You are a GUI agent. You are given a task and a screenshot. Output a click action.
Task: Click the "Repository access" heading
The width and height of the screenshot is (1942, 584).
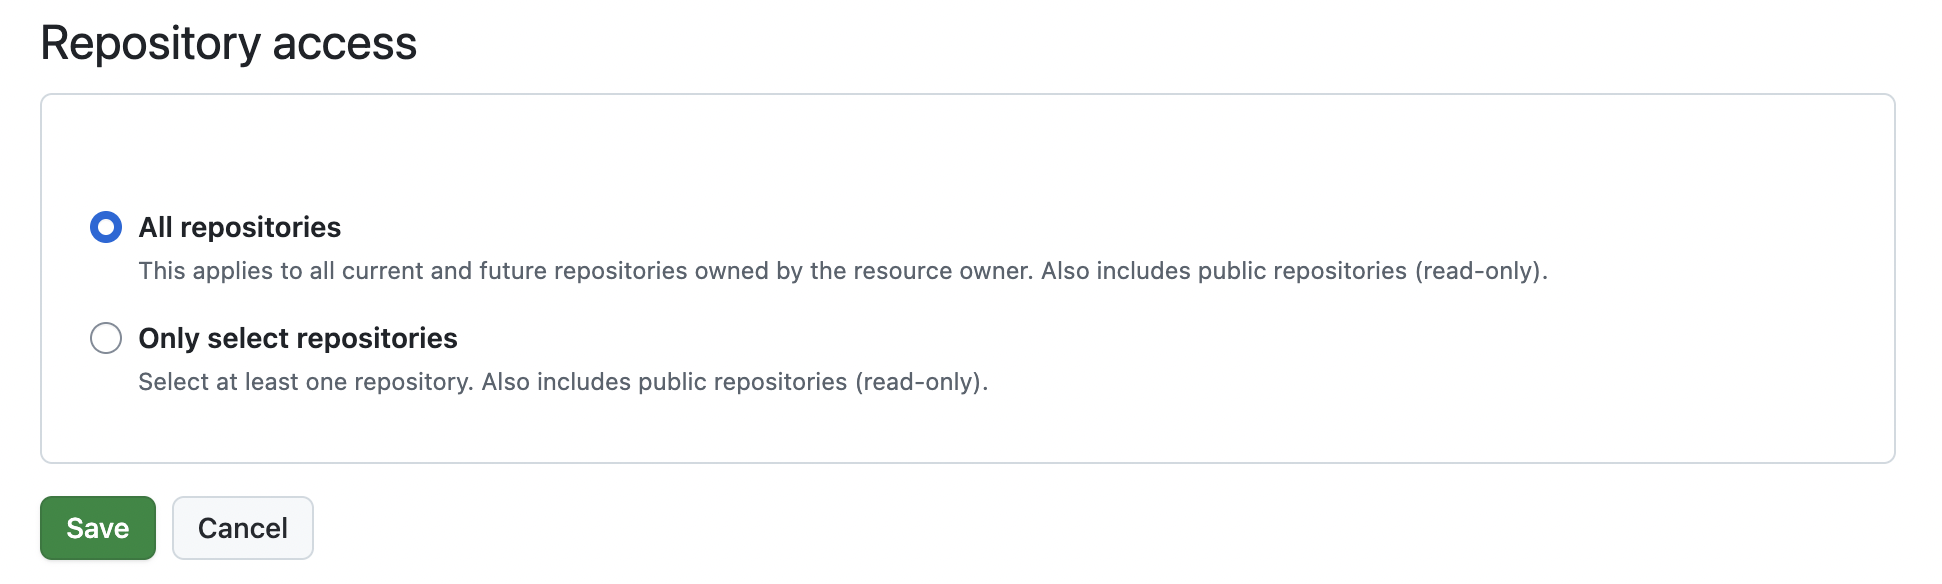tap(228, 43)
